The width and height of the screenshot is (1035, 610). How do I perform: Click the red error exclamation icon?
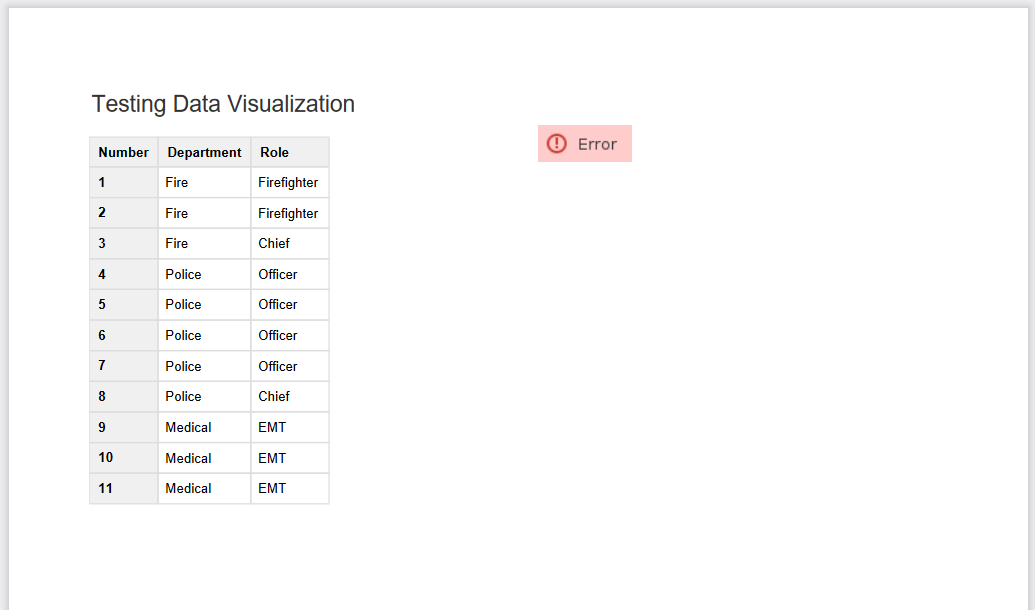(x=557, y=143)
